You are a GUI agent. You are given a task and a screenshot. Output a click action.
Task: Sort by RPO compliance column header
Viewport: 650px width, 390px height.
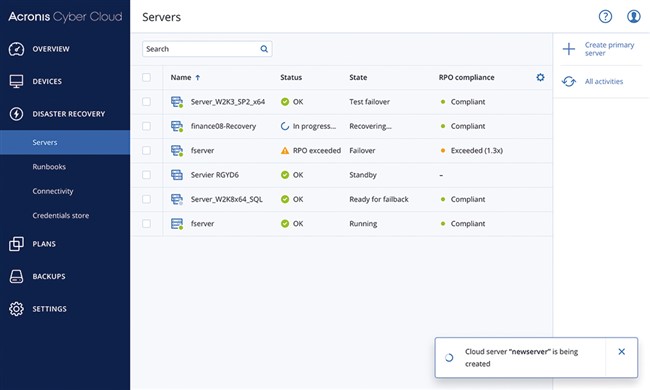pyautogui.click(x=466, y=78)
